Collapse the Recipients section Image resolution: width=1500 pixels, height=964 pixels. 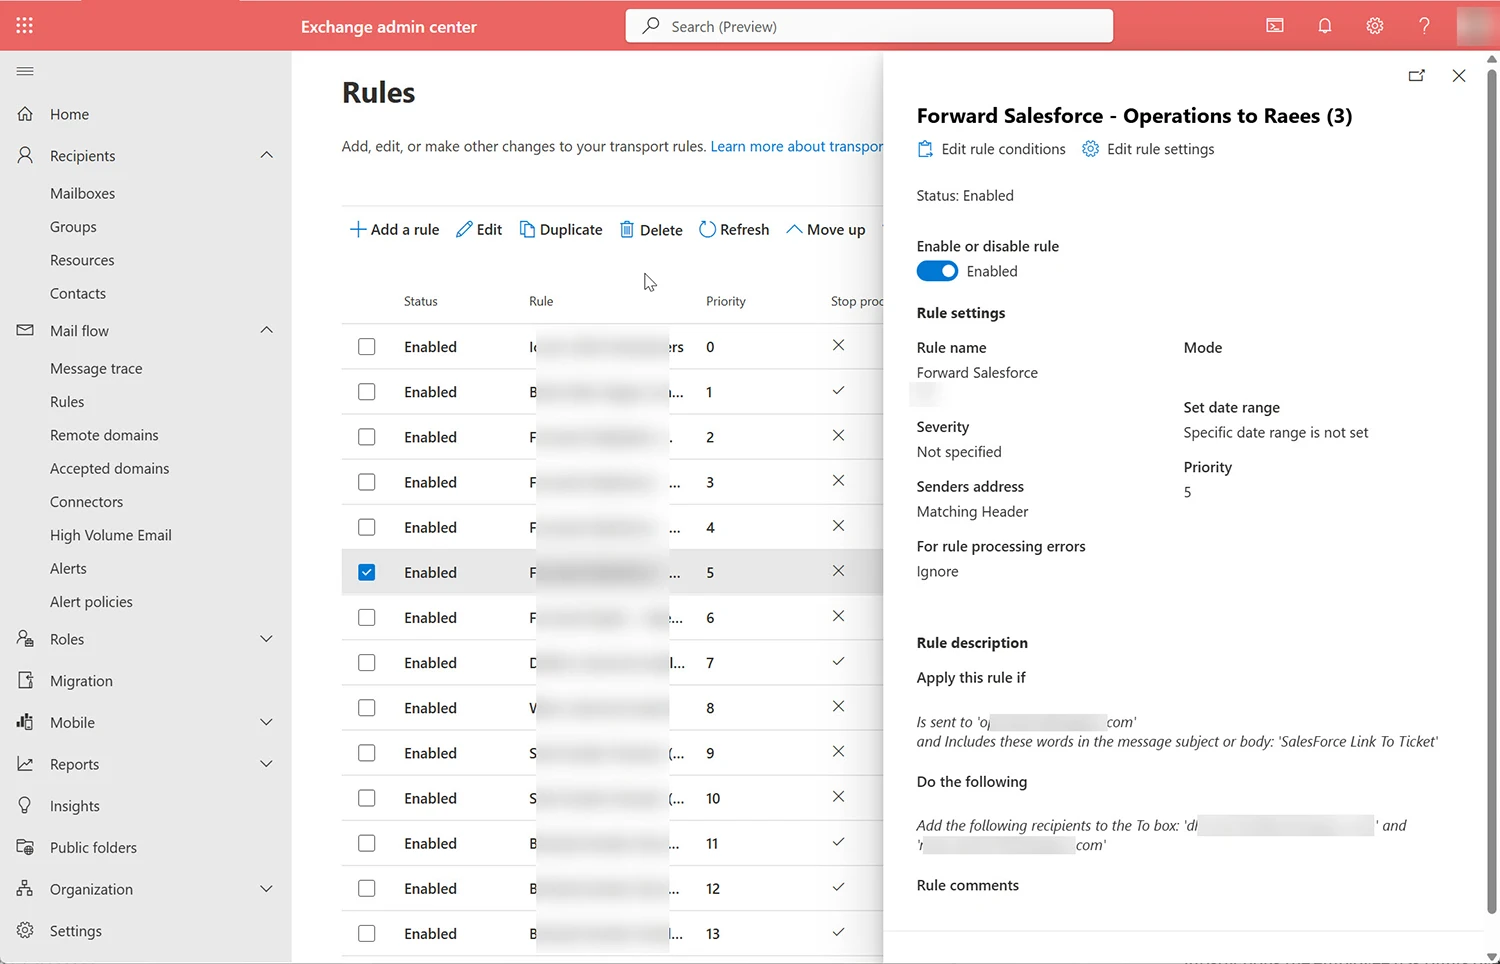266,155
